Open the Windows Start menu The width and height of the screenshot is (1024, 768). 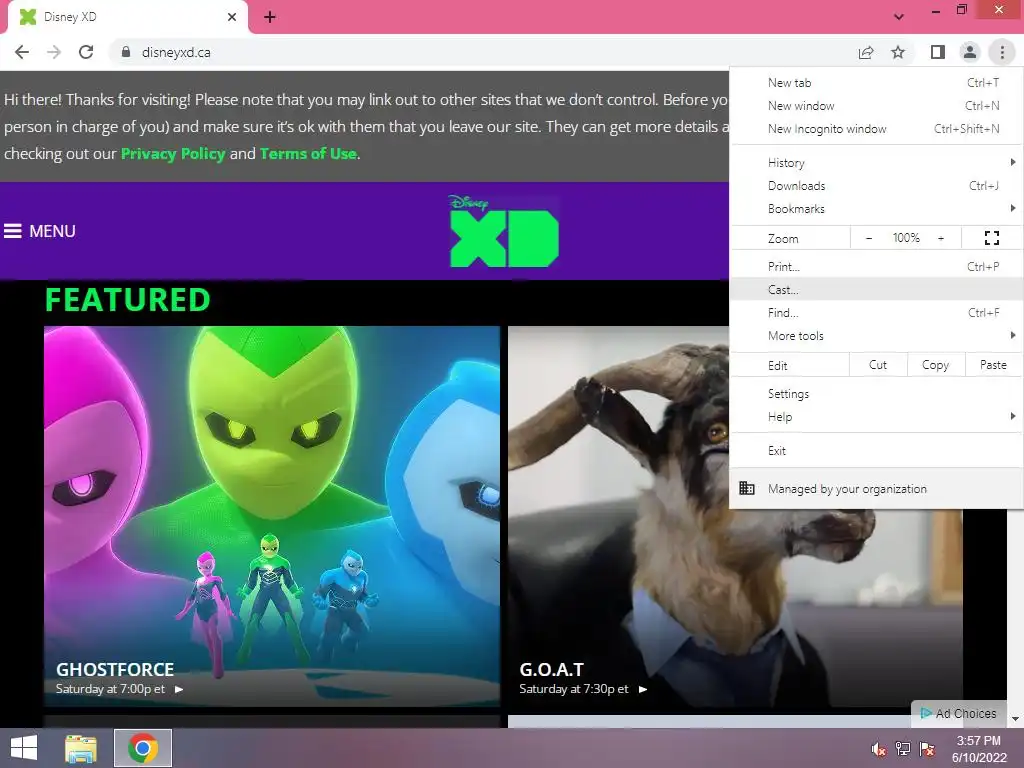[24, 748]
